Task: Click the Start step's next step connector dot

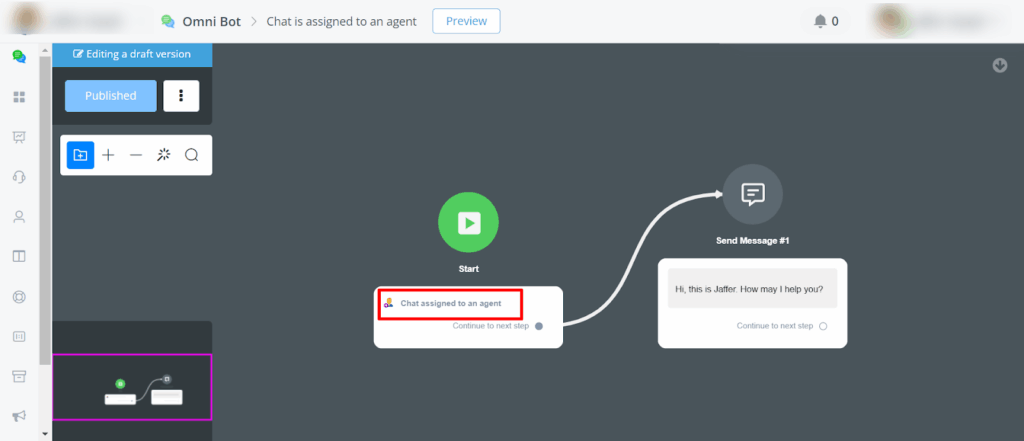Action: 539,326
